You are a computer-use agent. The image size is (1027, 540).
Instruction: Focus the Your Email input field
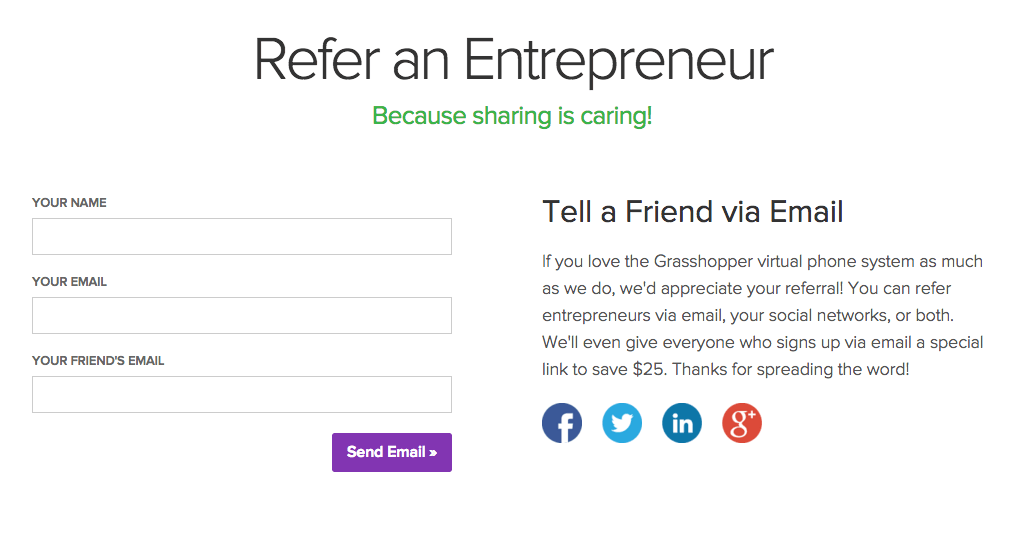click(242, 315)
